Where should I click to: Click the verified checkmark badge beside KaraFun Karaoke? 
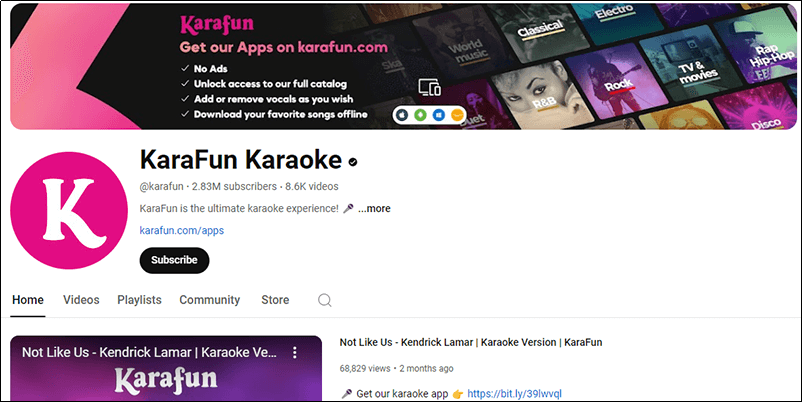click(x=353, y=162)
